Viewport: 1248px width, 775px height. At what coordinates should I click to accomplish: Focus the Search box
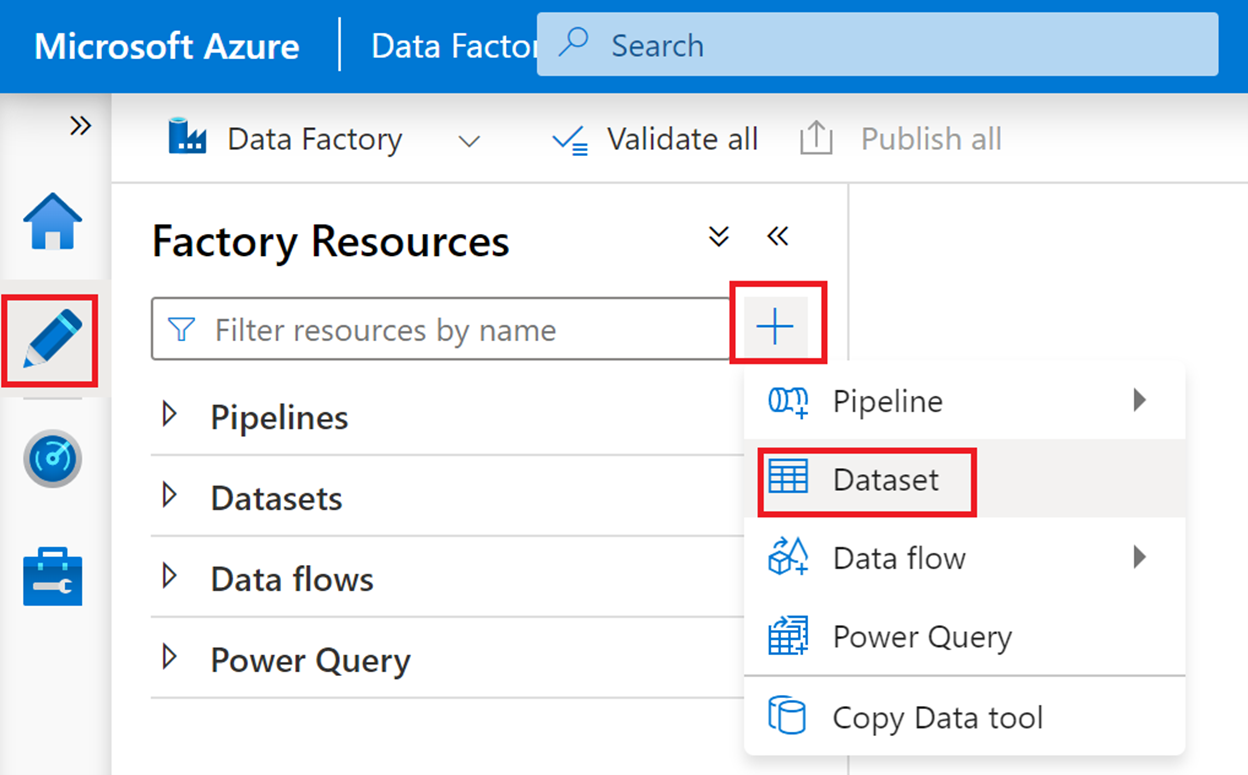(877, 45)
